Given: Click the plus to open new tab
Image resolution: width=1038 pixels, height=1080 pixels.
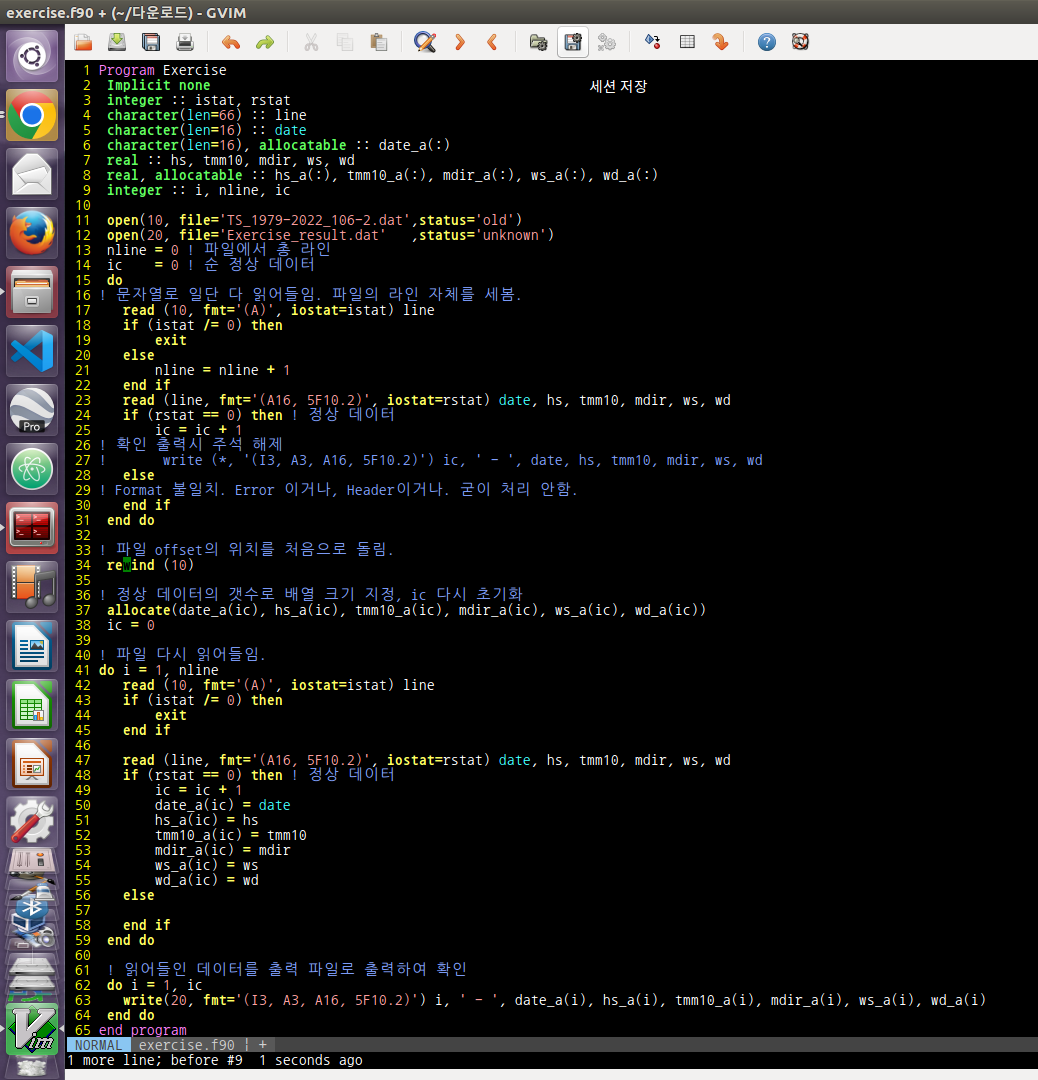Looking at the screenshot, I should click(262, 1045).
